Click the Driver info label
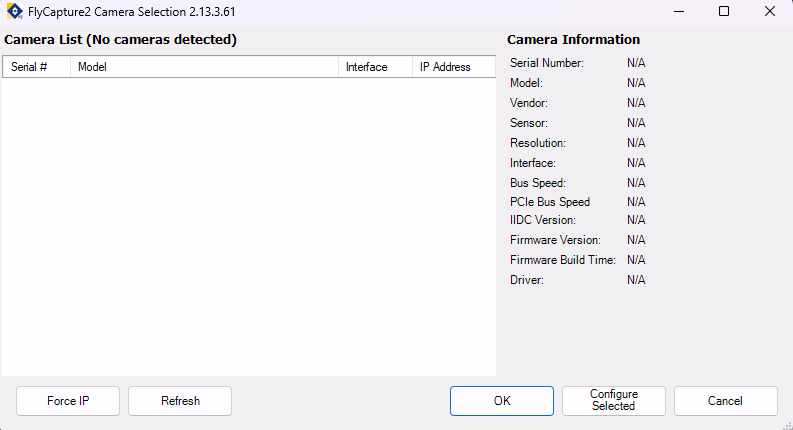793x430 pixels. (527, 280)
